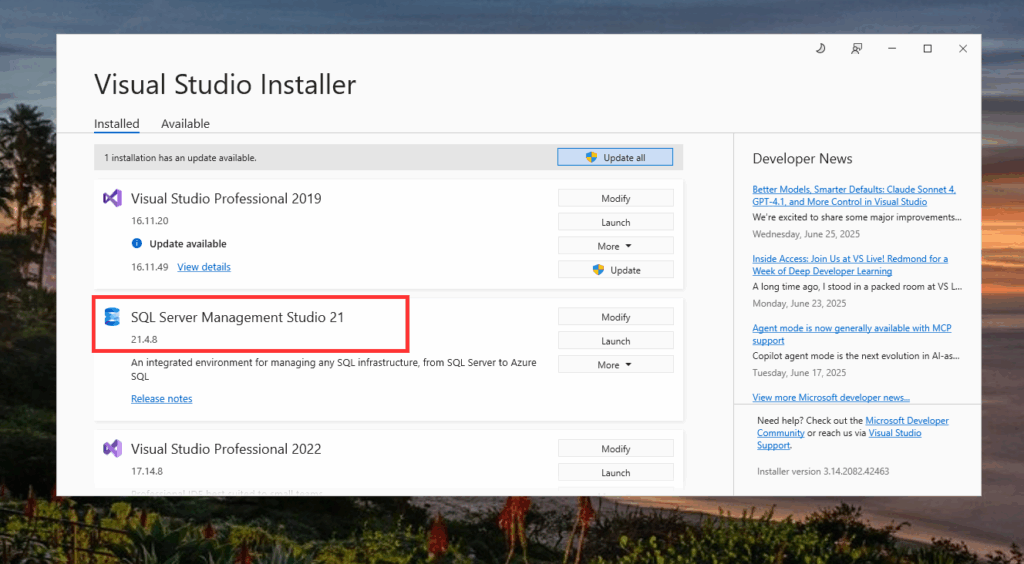Switch to the Installed tab
1024x564 pixels.
117,123
